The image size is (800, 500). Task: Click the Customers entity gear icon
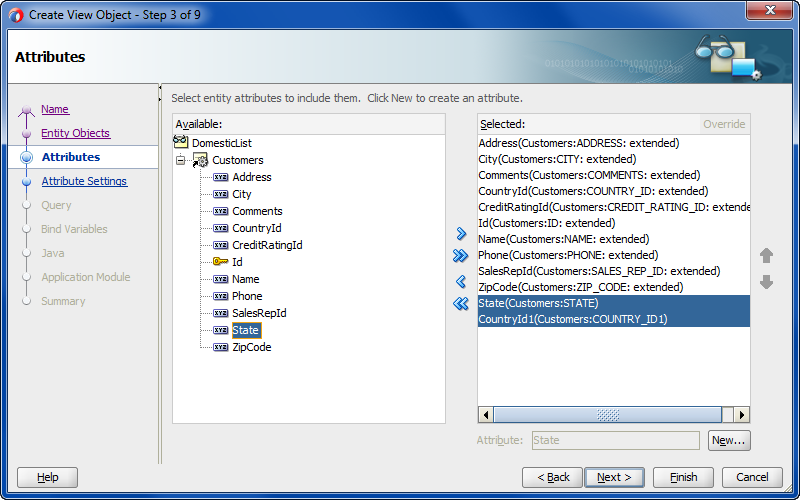201,160
